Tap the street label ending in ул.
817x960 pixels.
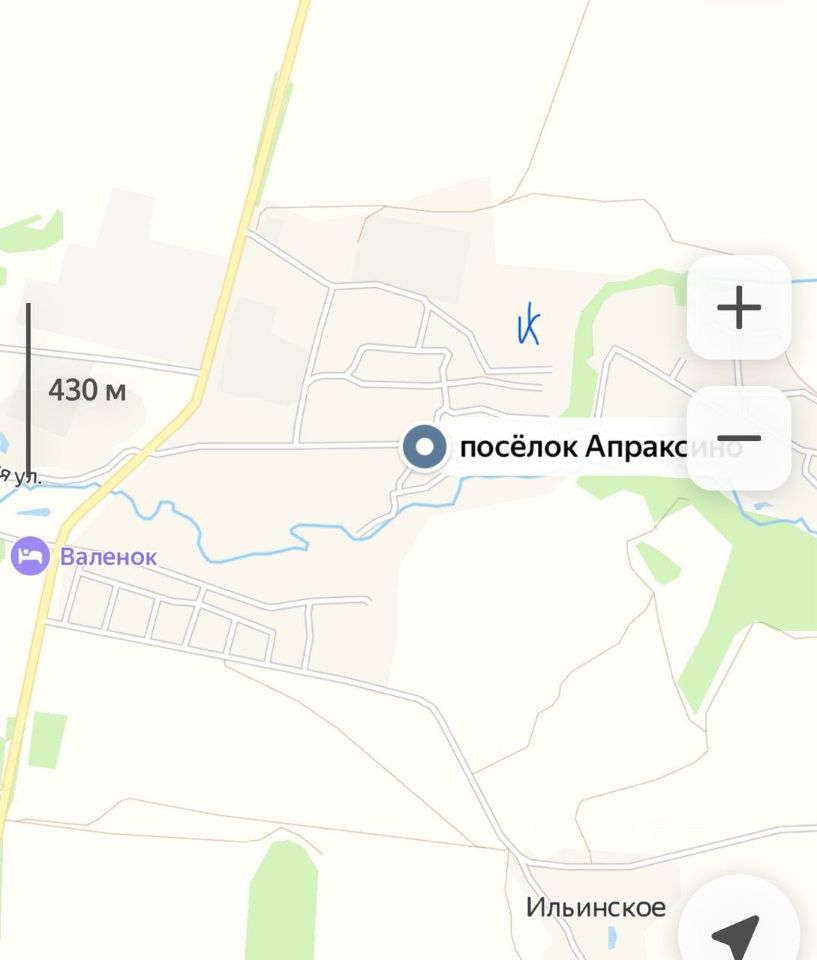[20, 476]
